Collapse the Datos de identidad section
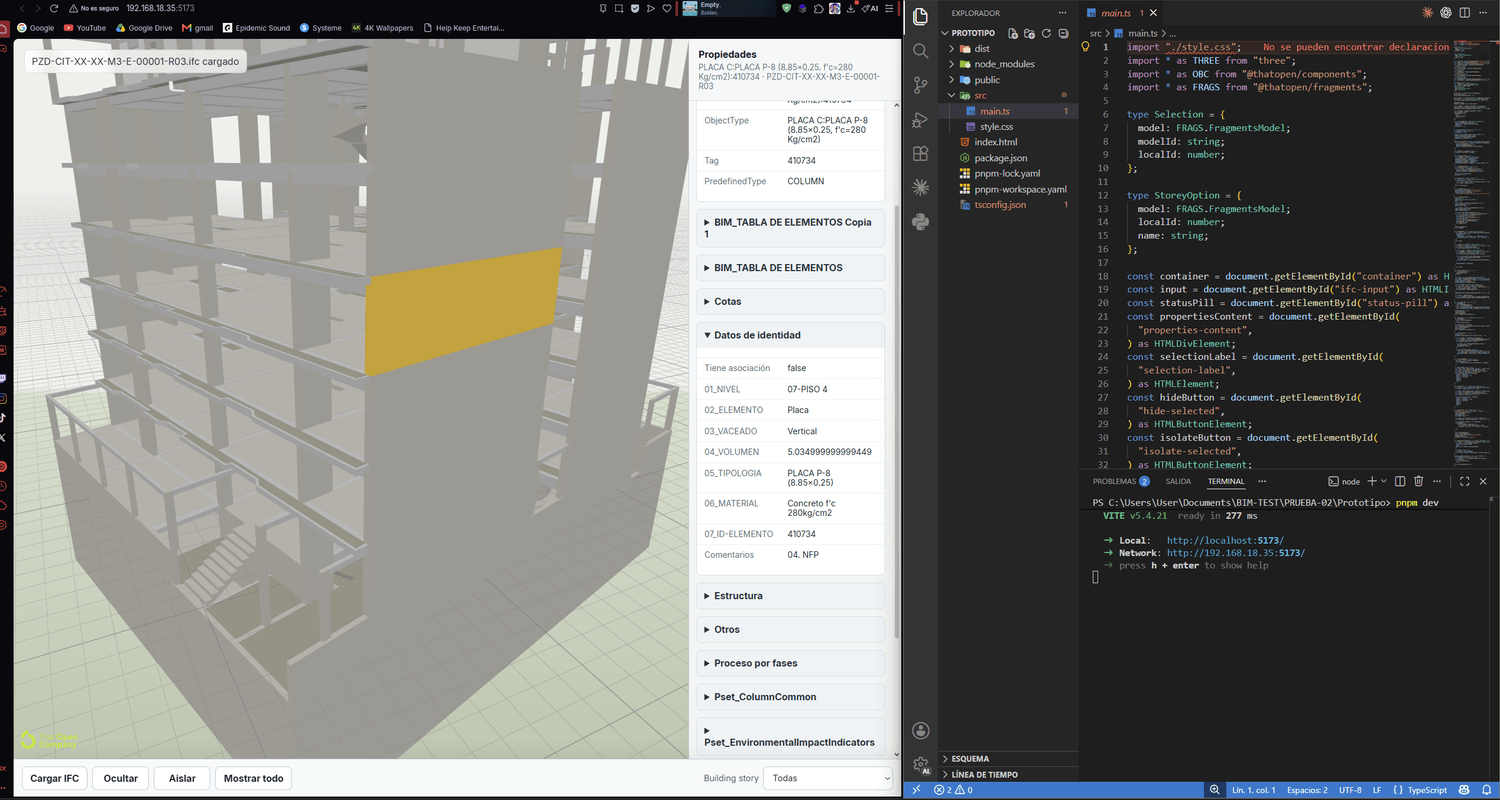 791,335
